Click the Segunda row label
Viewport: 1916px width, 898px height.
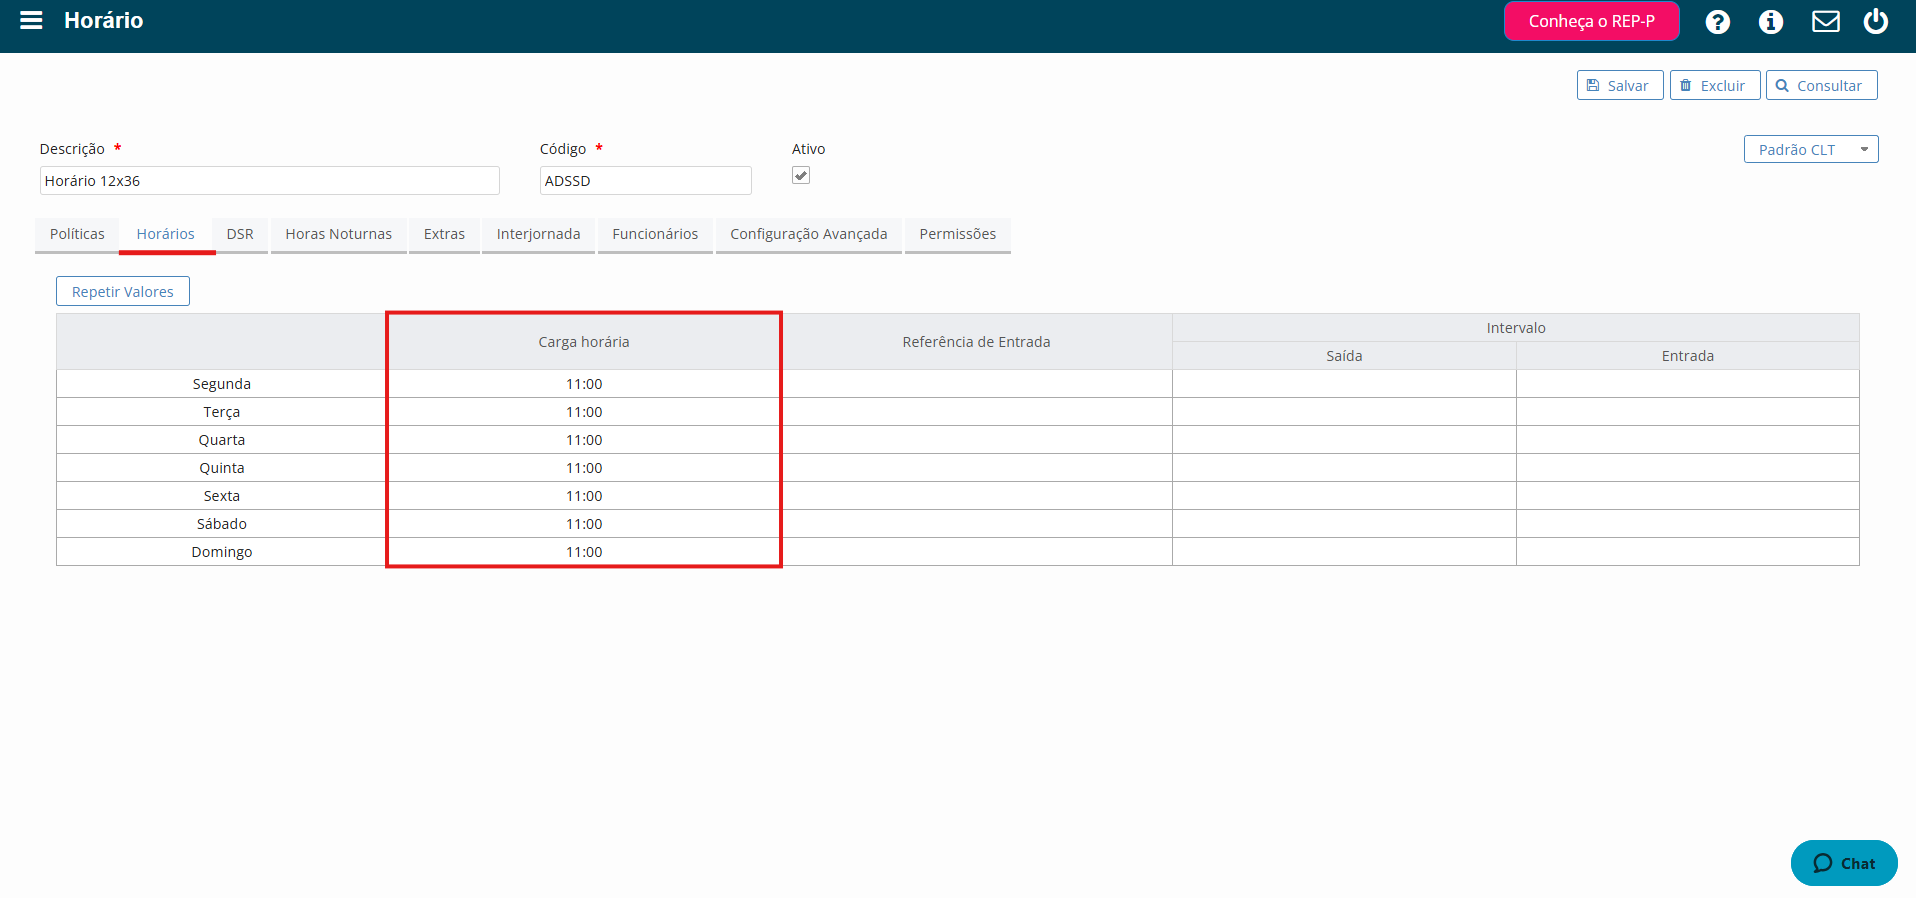(222, 384)
